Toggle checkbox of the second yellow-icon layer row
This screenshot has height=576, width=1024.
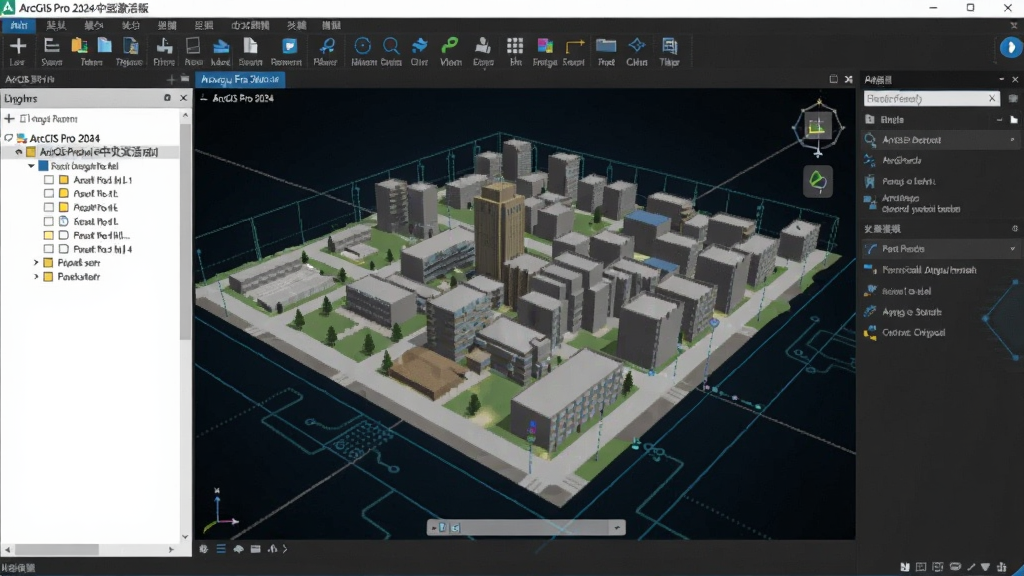click(49, 193)
